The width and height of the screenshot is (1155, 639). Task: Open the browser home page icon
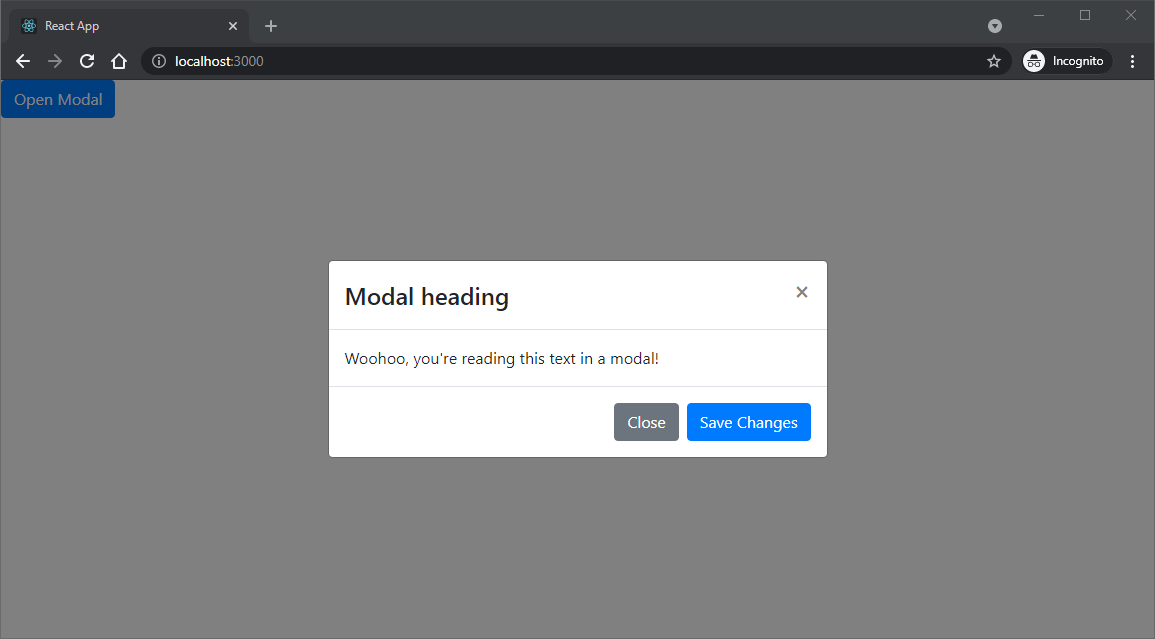[x=119, y=61]
